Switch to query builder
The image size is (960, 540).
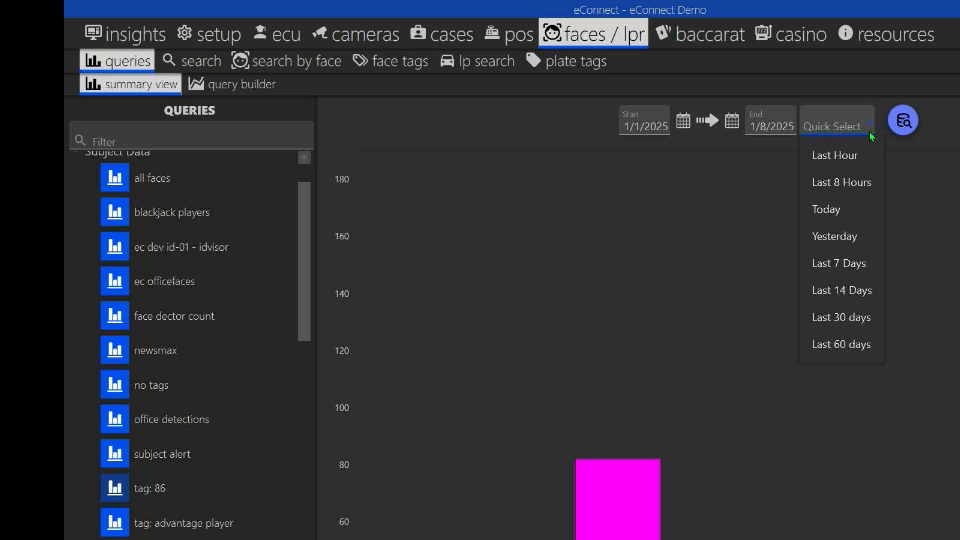232,84
